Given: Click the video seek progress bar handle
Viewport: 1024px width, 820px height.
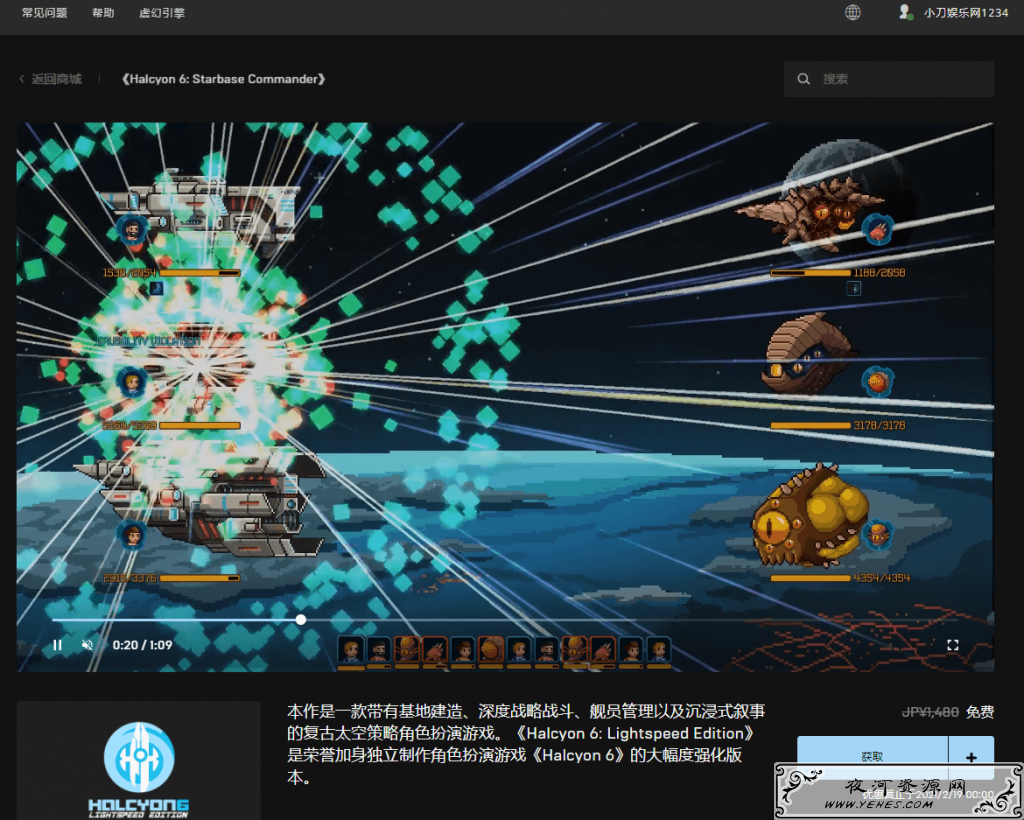Looking at the screenshot, I should point(300,620).
